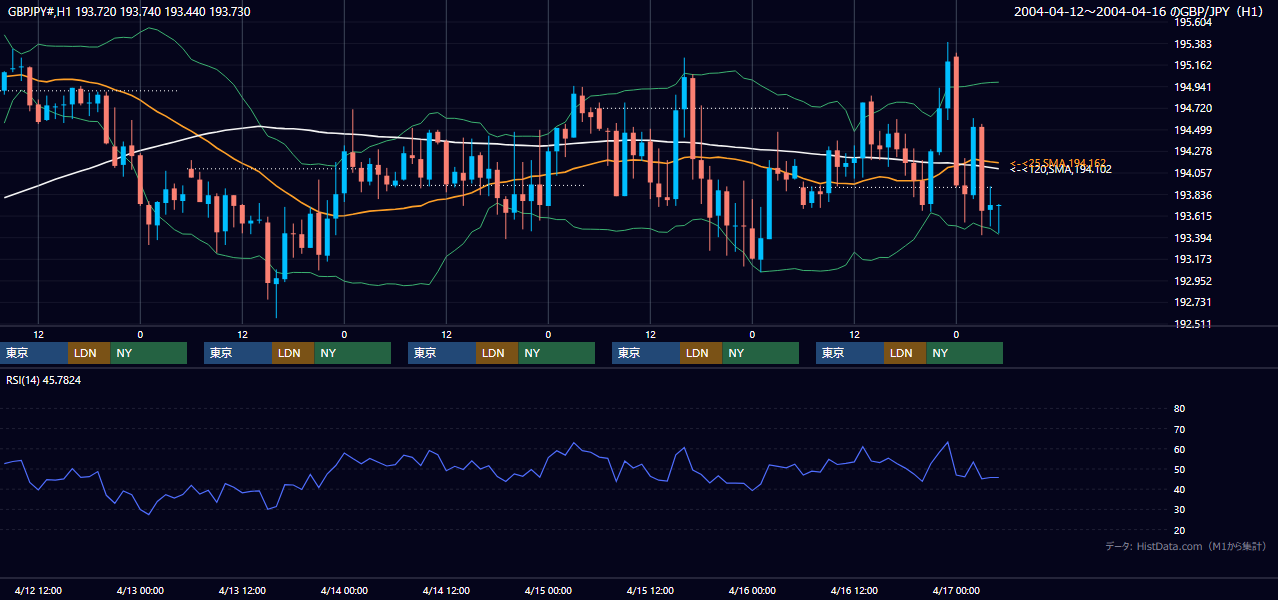Select the 東京 session block for 4/15
Viewport: 1278px width, 600px height.
pyautogui.click(x=646, y=353)
